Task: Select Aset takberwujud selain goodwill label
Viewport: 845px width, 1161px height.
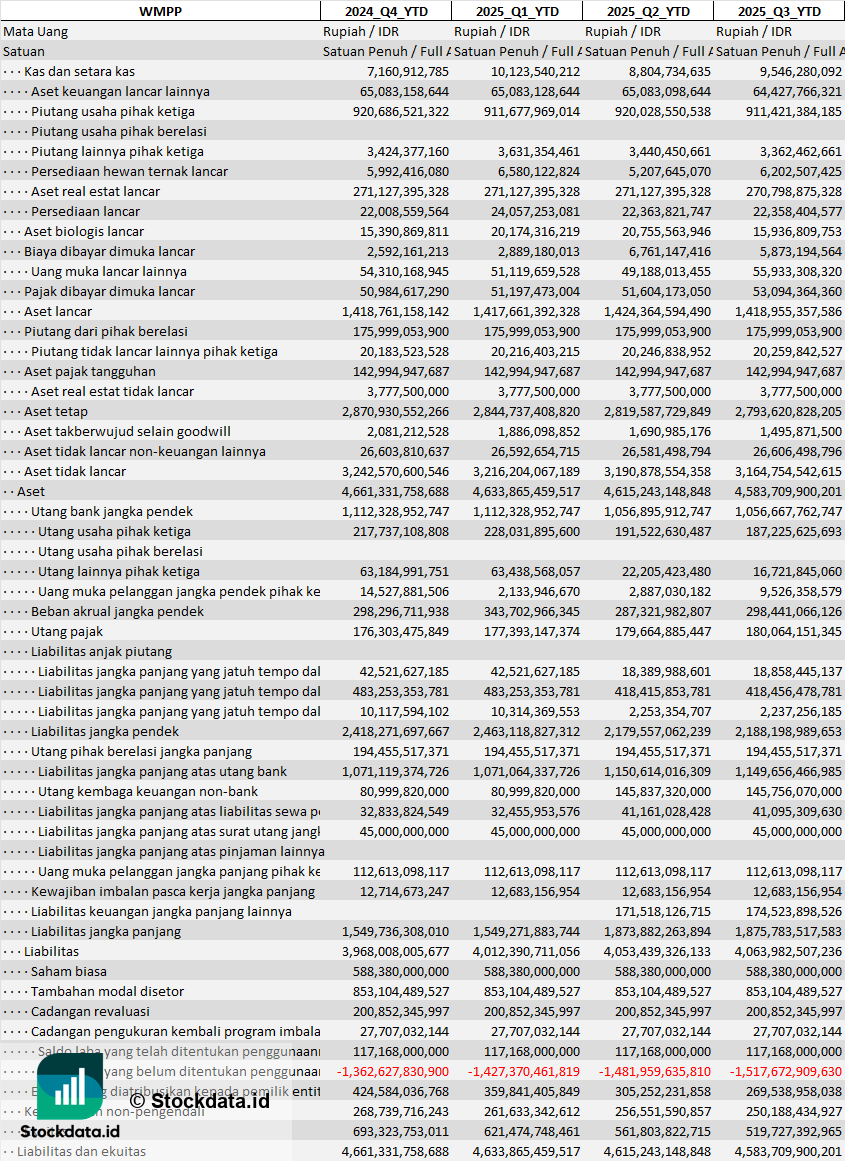Action: pos(127,432)
